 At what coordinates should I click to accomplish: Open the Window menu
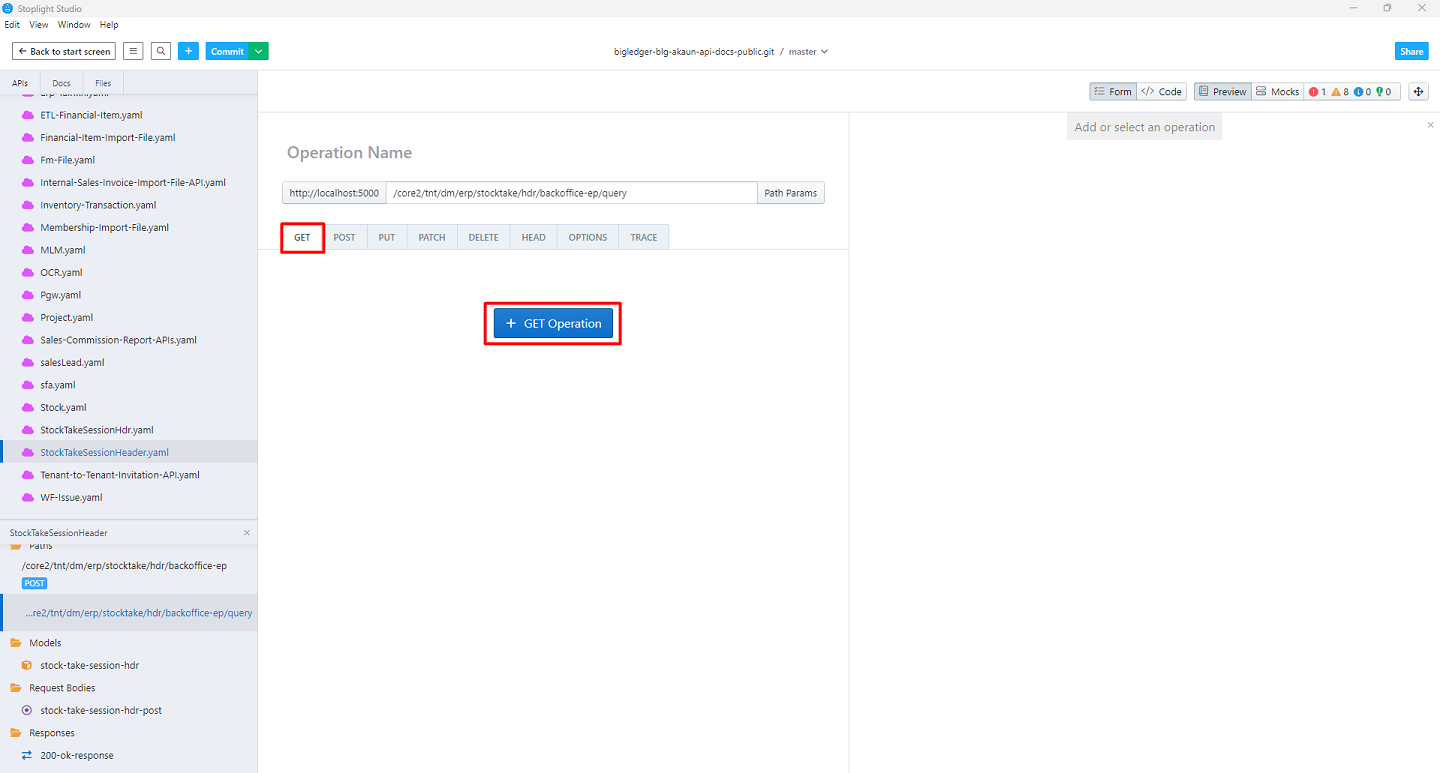pos(74,25)
